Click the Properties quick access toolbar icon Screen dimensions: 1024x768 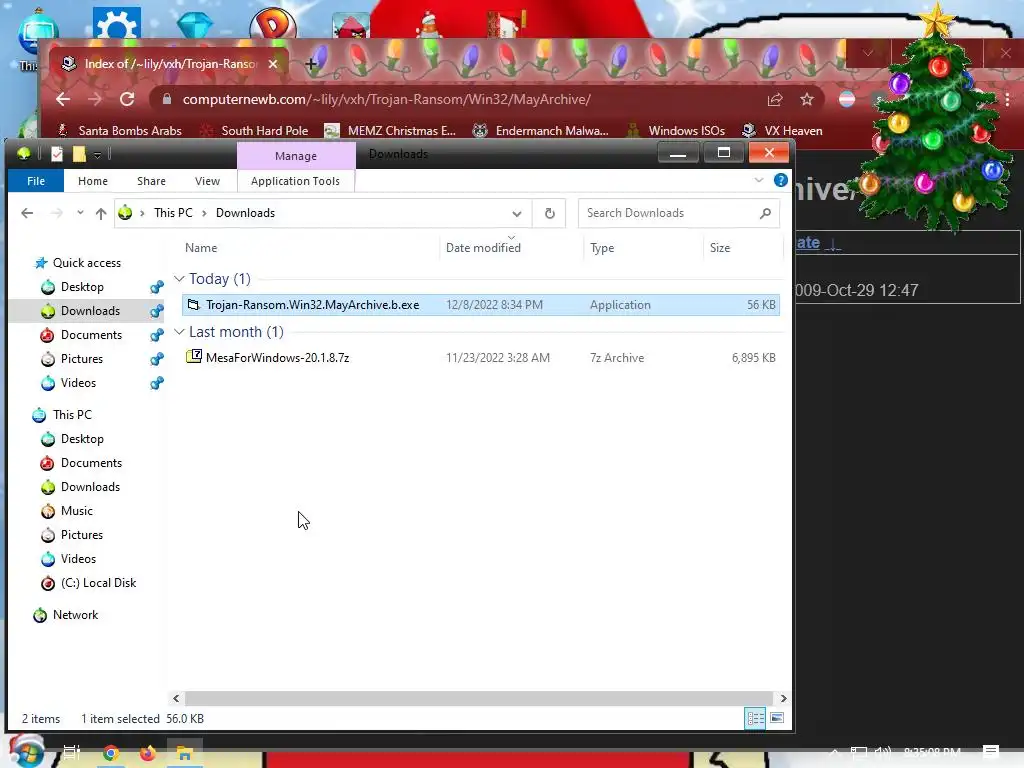point(57,154)
